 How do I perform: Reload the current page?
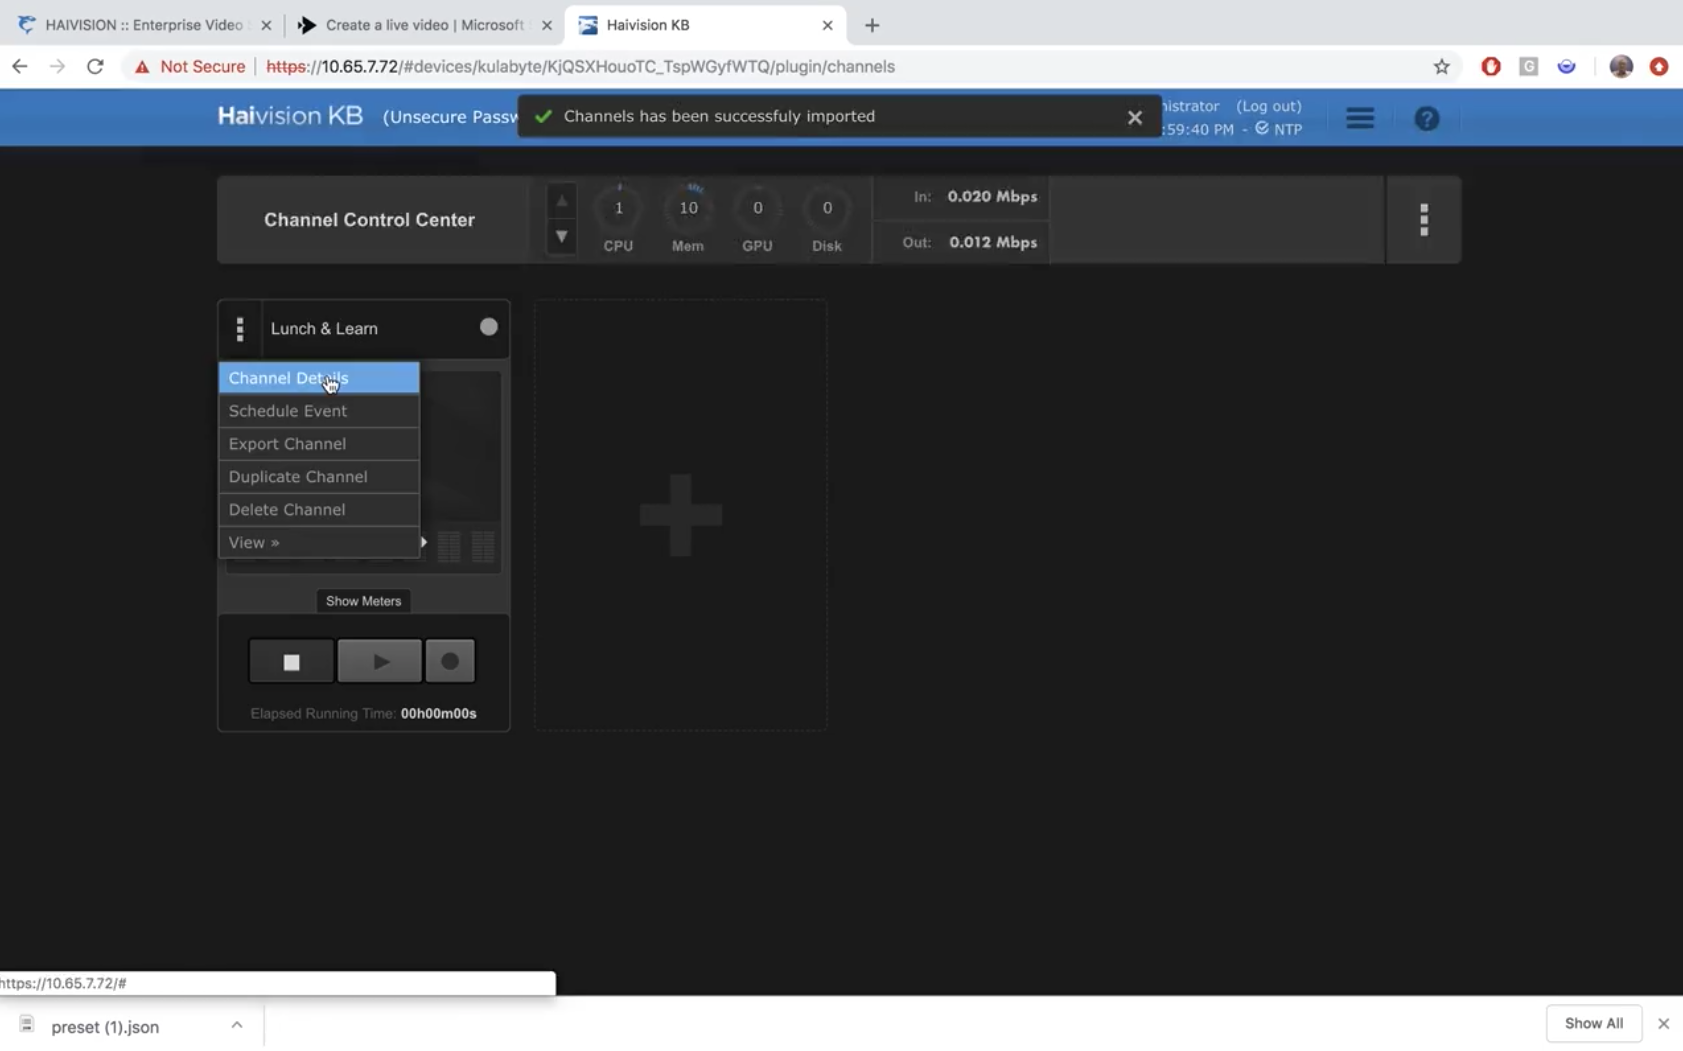coord(95,67)
